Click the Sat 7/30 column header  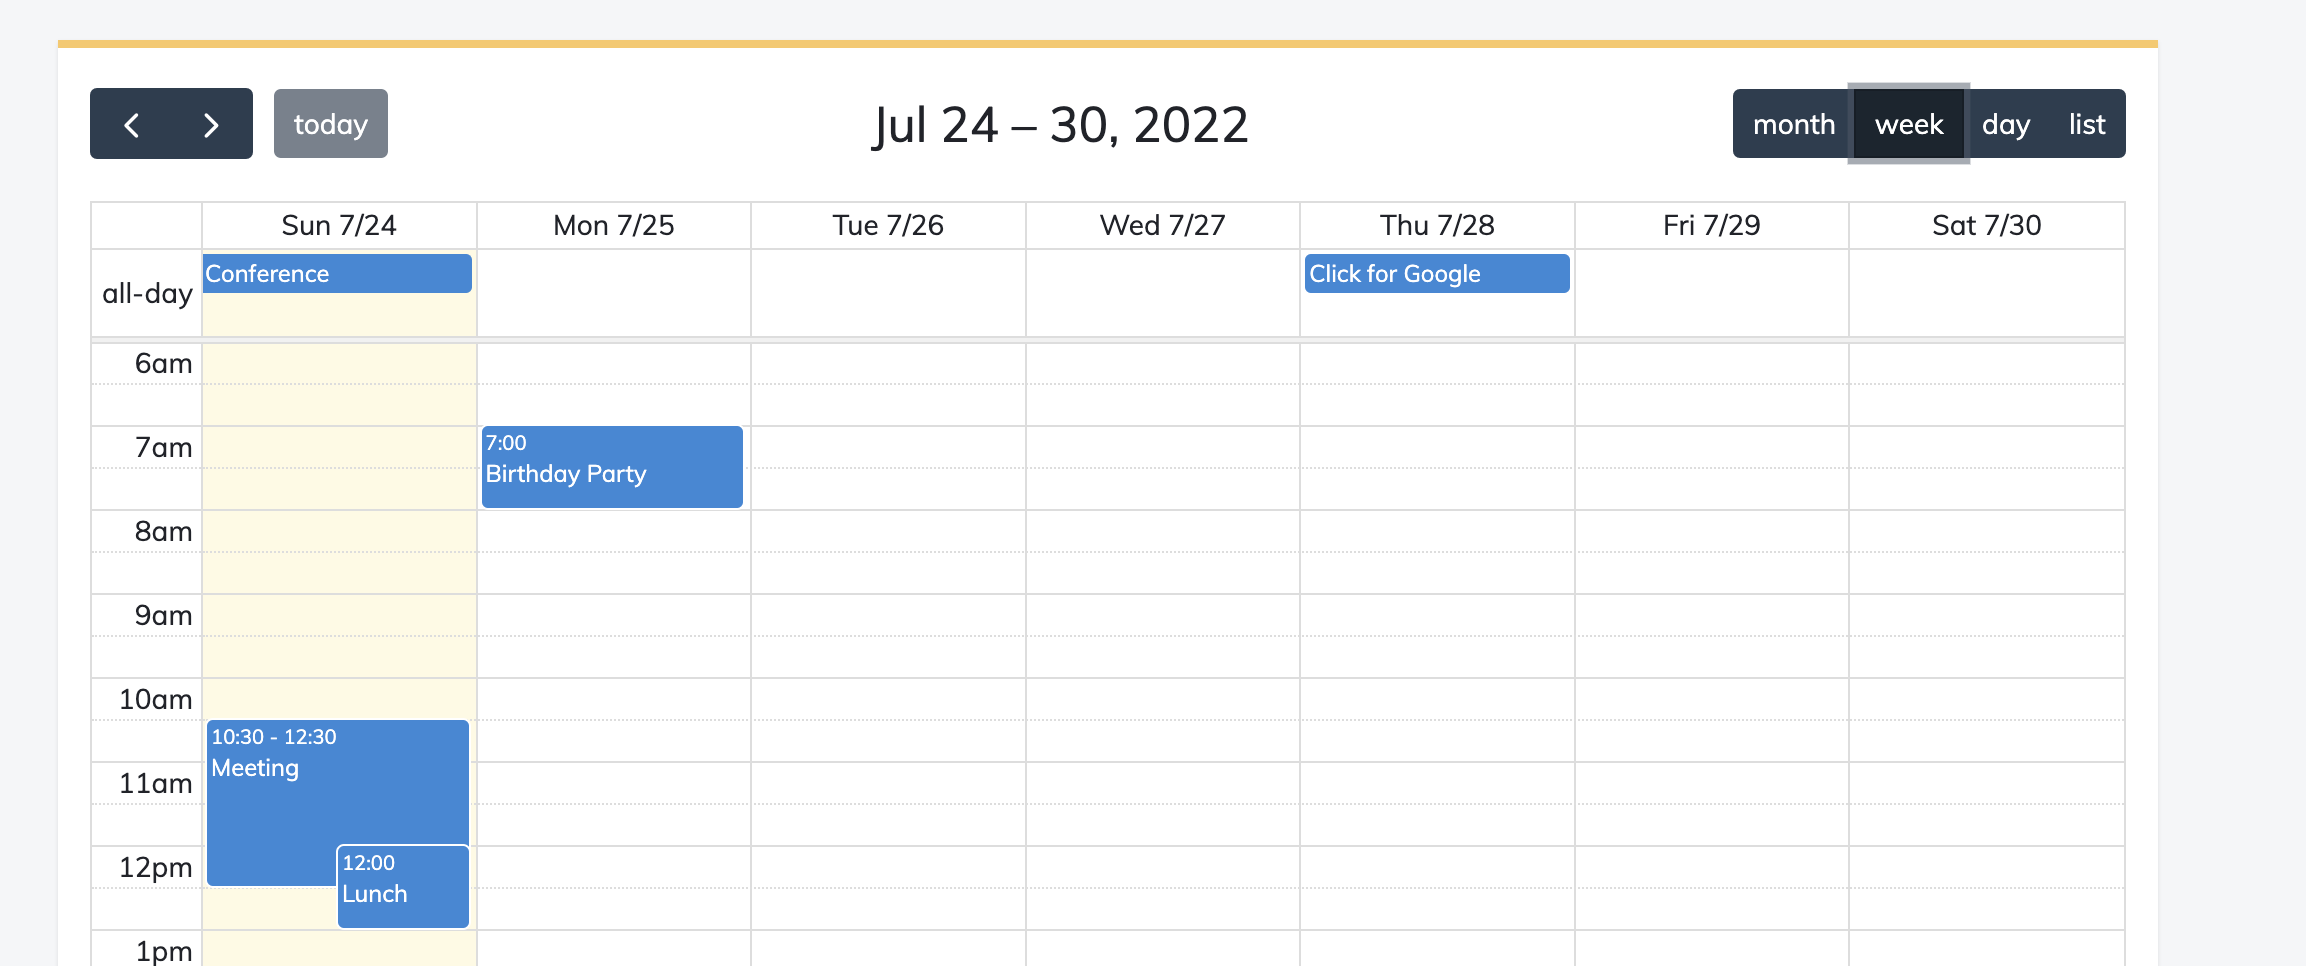tap(1986, 225)
